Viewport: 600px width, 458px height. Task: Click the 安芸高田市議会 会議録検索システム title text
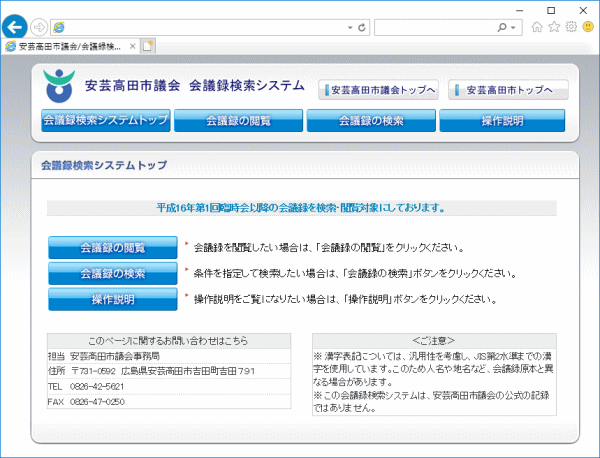pyautogui.click(x=195, y=85)
